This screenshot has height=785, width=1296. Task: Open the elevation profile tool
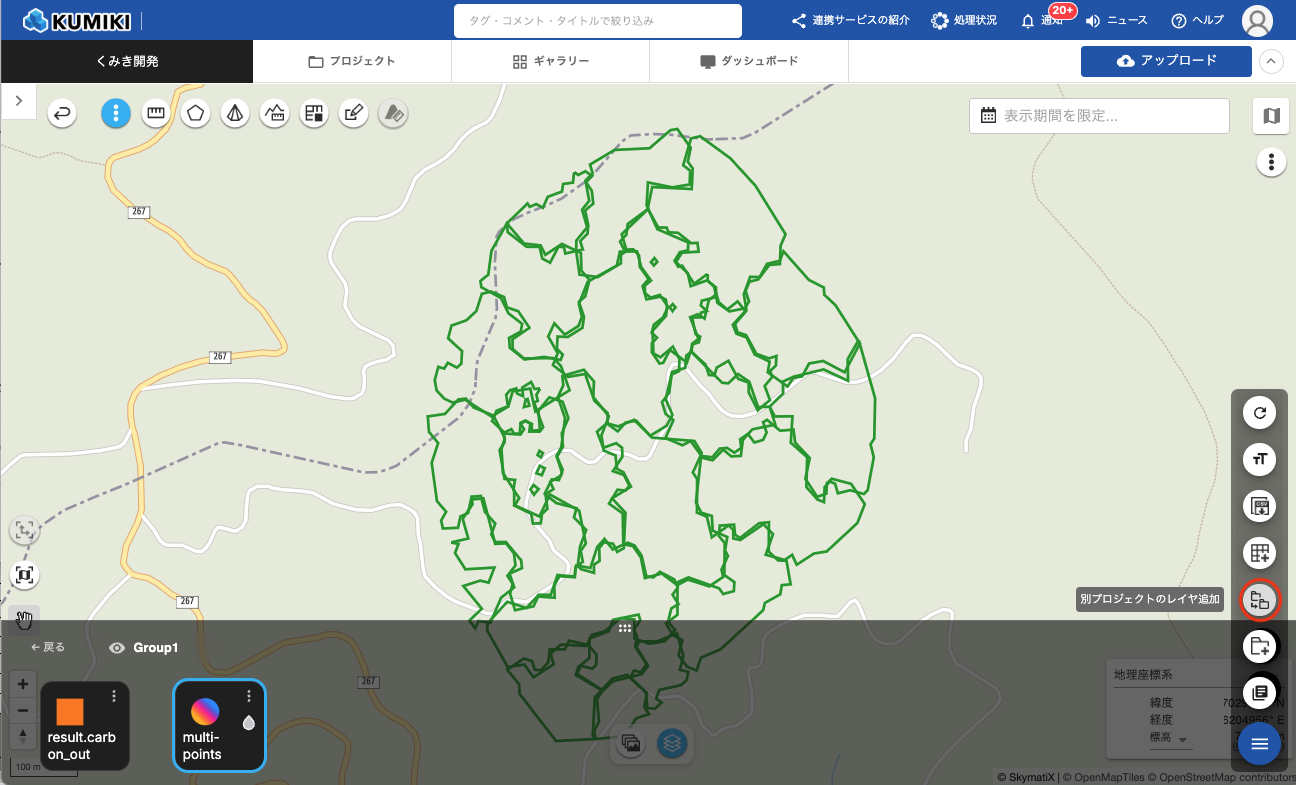pos(275,114)
